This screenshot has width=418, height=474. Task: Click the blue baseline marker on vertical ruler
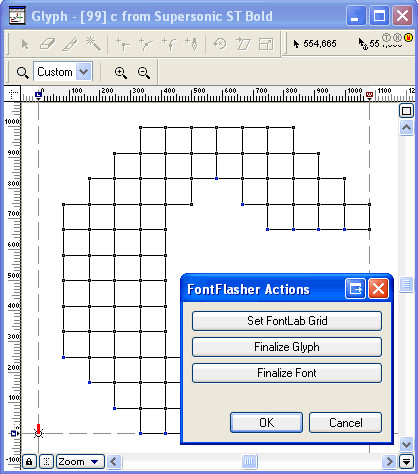pos(14,433)
